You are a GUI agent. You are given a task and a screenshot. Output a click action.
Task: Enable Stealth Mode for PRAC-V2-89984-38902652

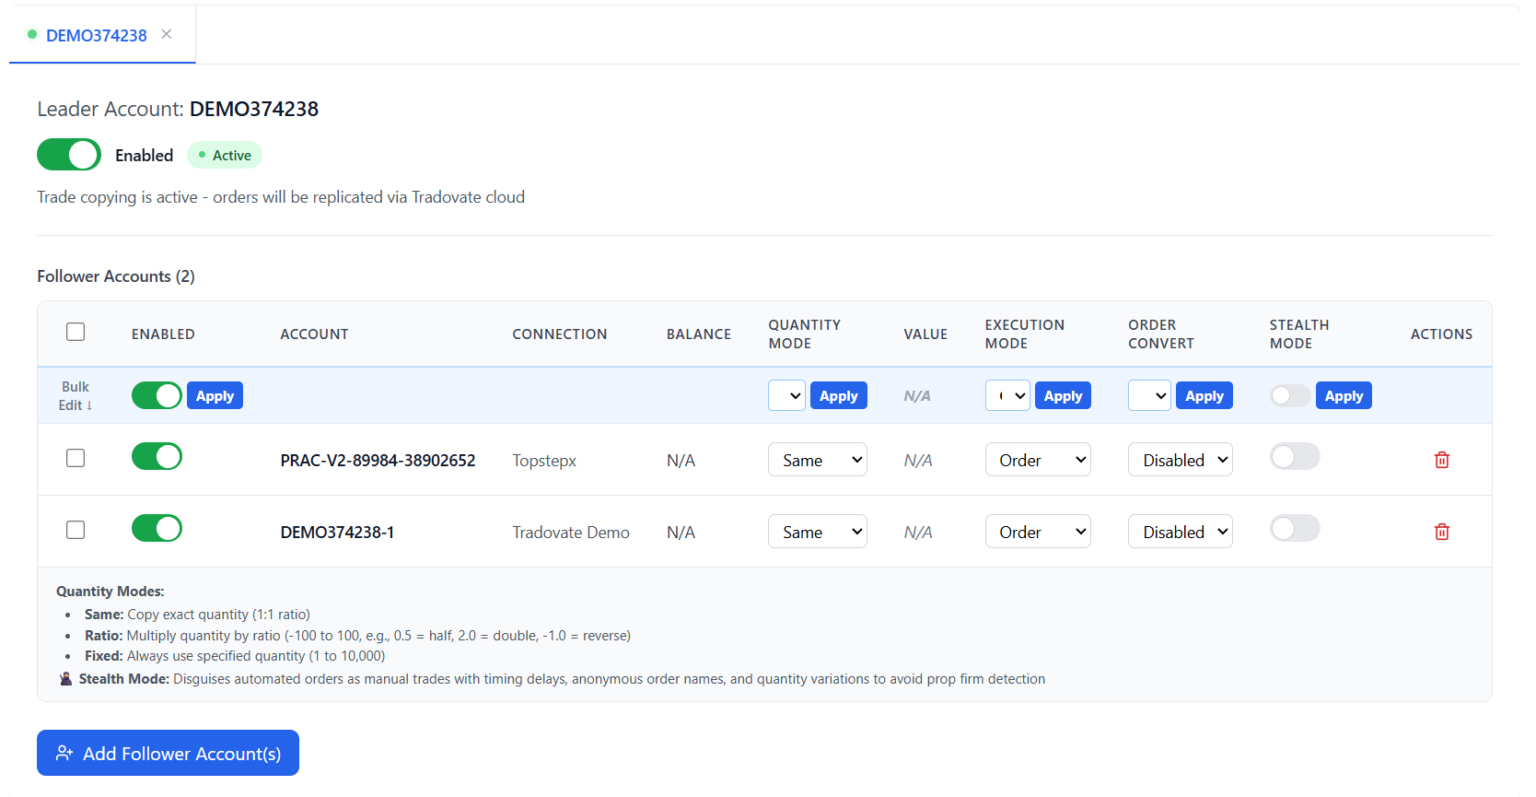pyautogui.click(x=1294, y=457)
